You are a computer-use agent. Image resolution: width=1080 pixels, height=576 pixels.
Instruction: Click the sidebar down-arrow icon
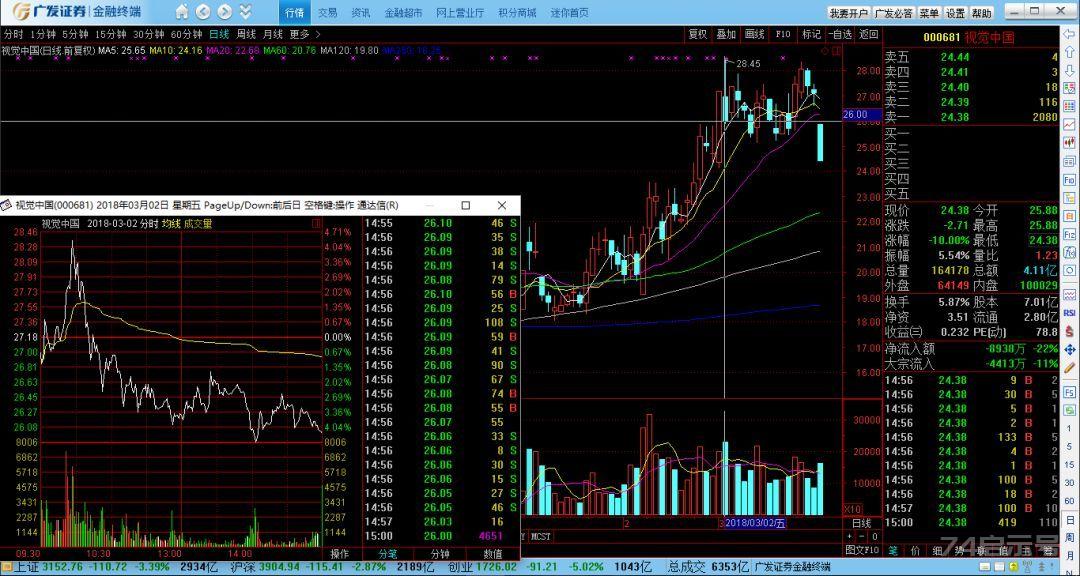click(x=1070, y=70)
